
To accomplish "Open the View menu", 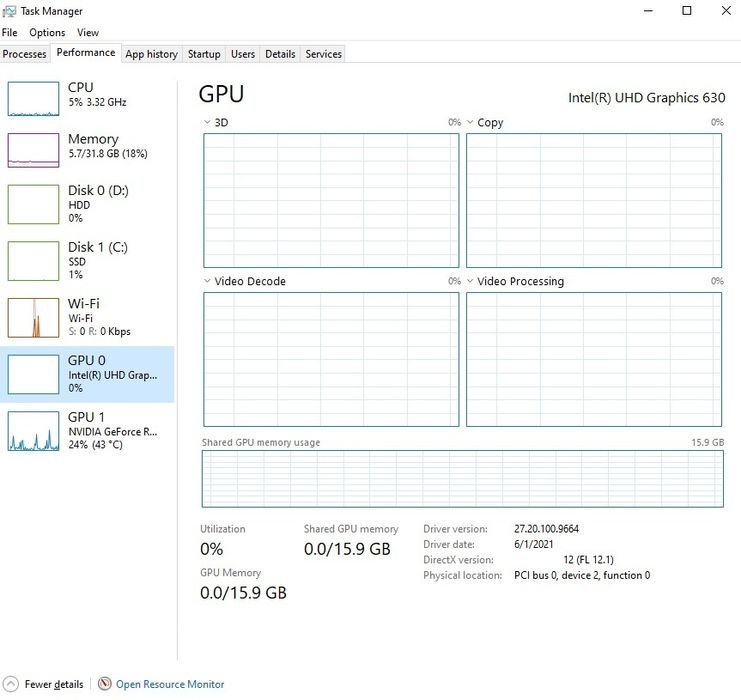I will click(88, 33).
